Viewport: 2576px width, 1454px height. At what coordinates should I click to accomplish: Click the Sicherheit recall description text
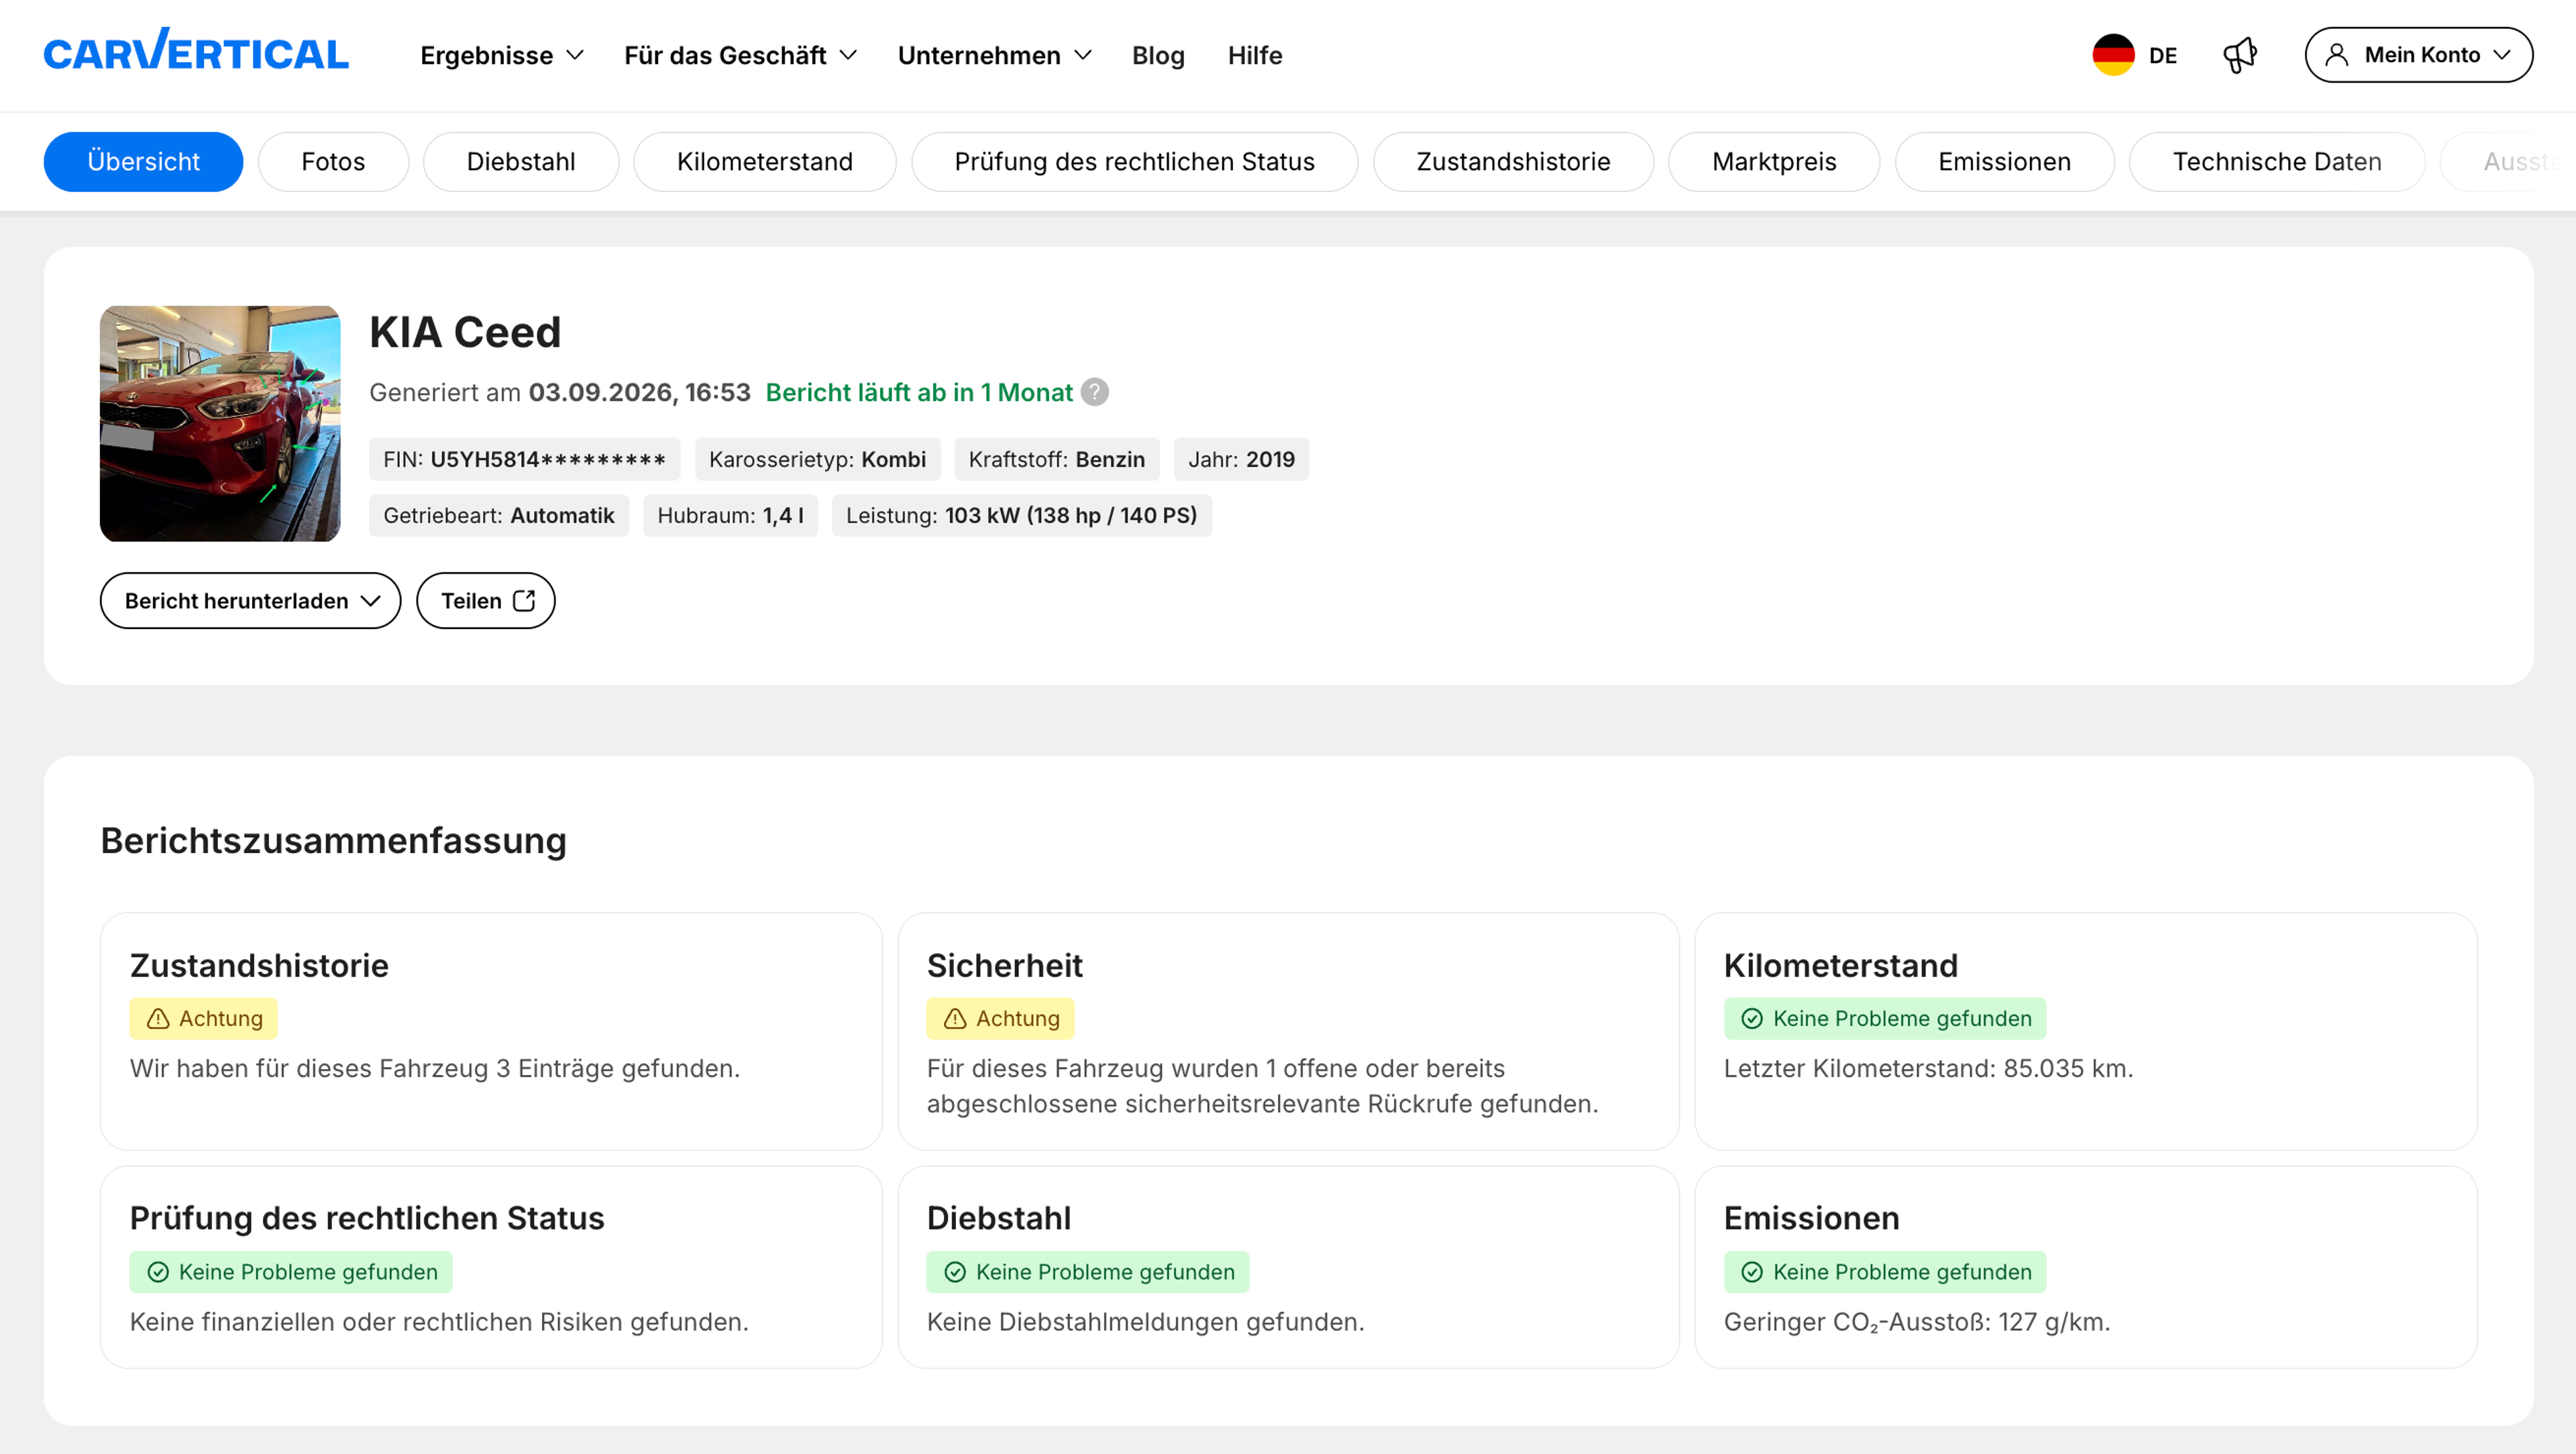point(1263,1086)
